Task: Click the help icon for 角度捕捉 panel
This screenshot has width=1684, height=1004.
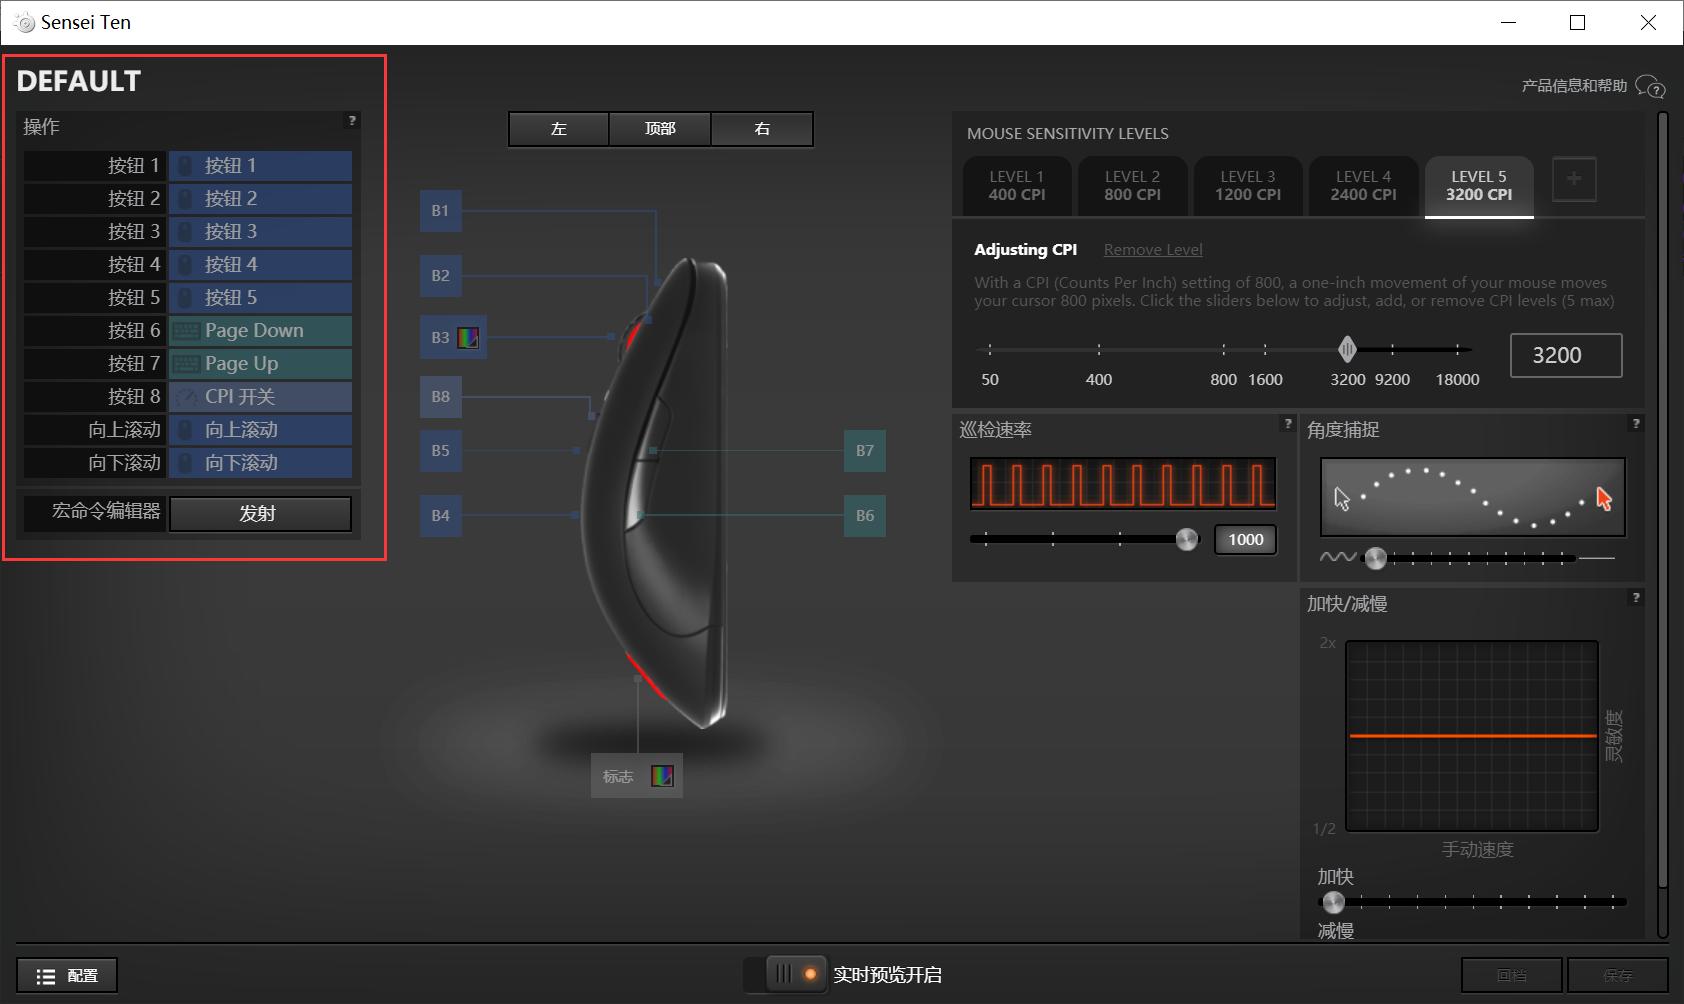Action: point(1635,424)
